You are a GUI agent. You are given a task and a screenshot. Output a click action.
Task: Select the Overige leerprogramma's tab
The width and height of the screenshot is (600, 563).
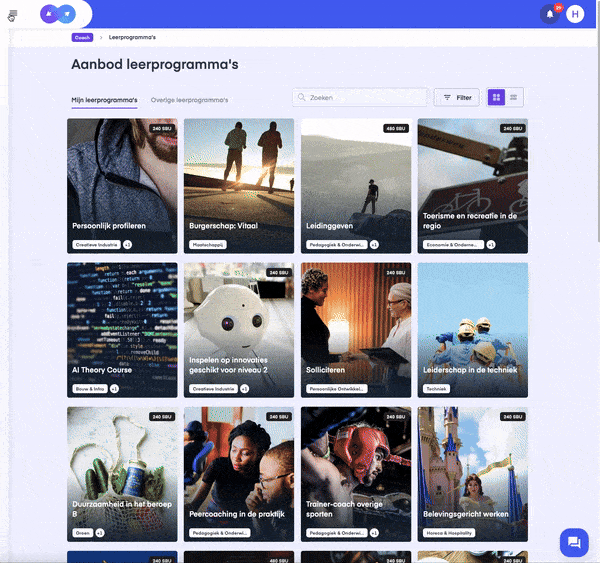click(189, 100)
